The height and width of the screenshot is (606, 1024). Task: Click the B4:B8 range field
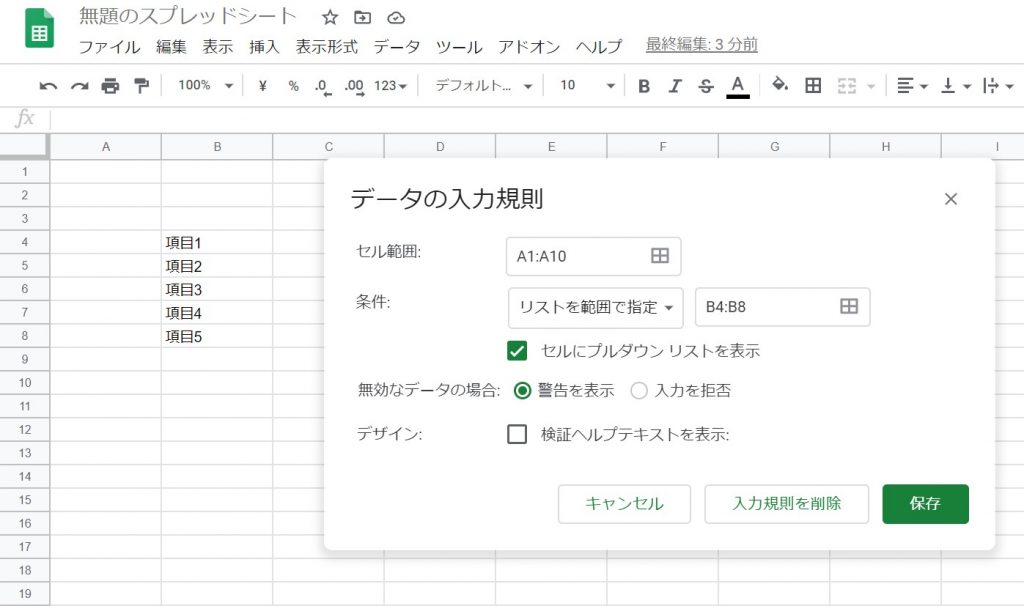782,306
